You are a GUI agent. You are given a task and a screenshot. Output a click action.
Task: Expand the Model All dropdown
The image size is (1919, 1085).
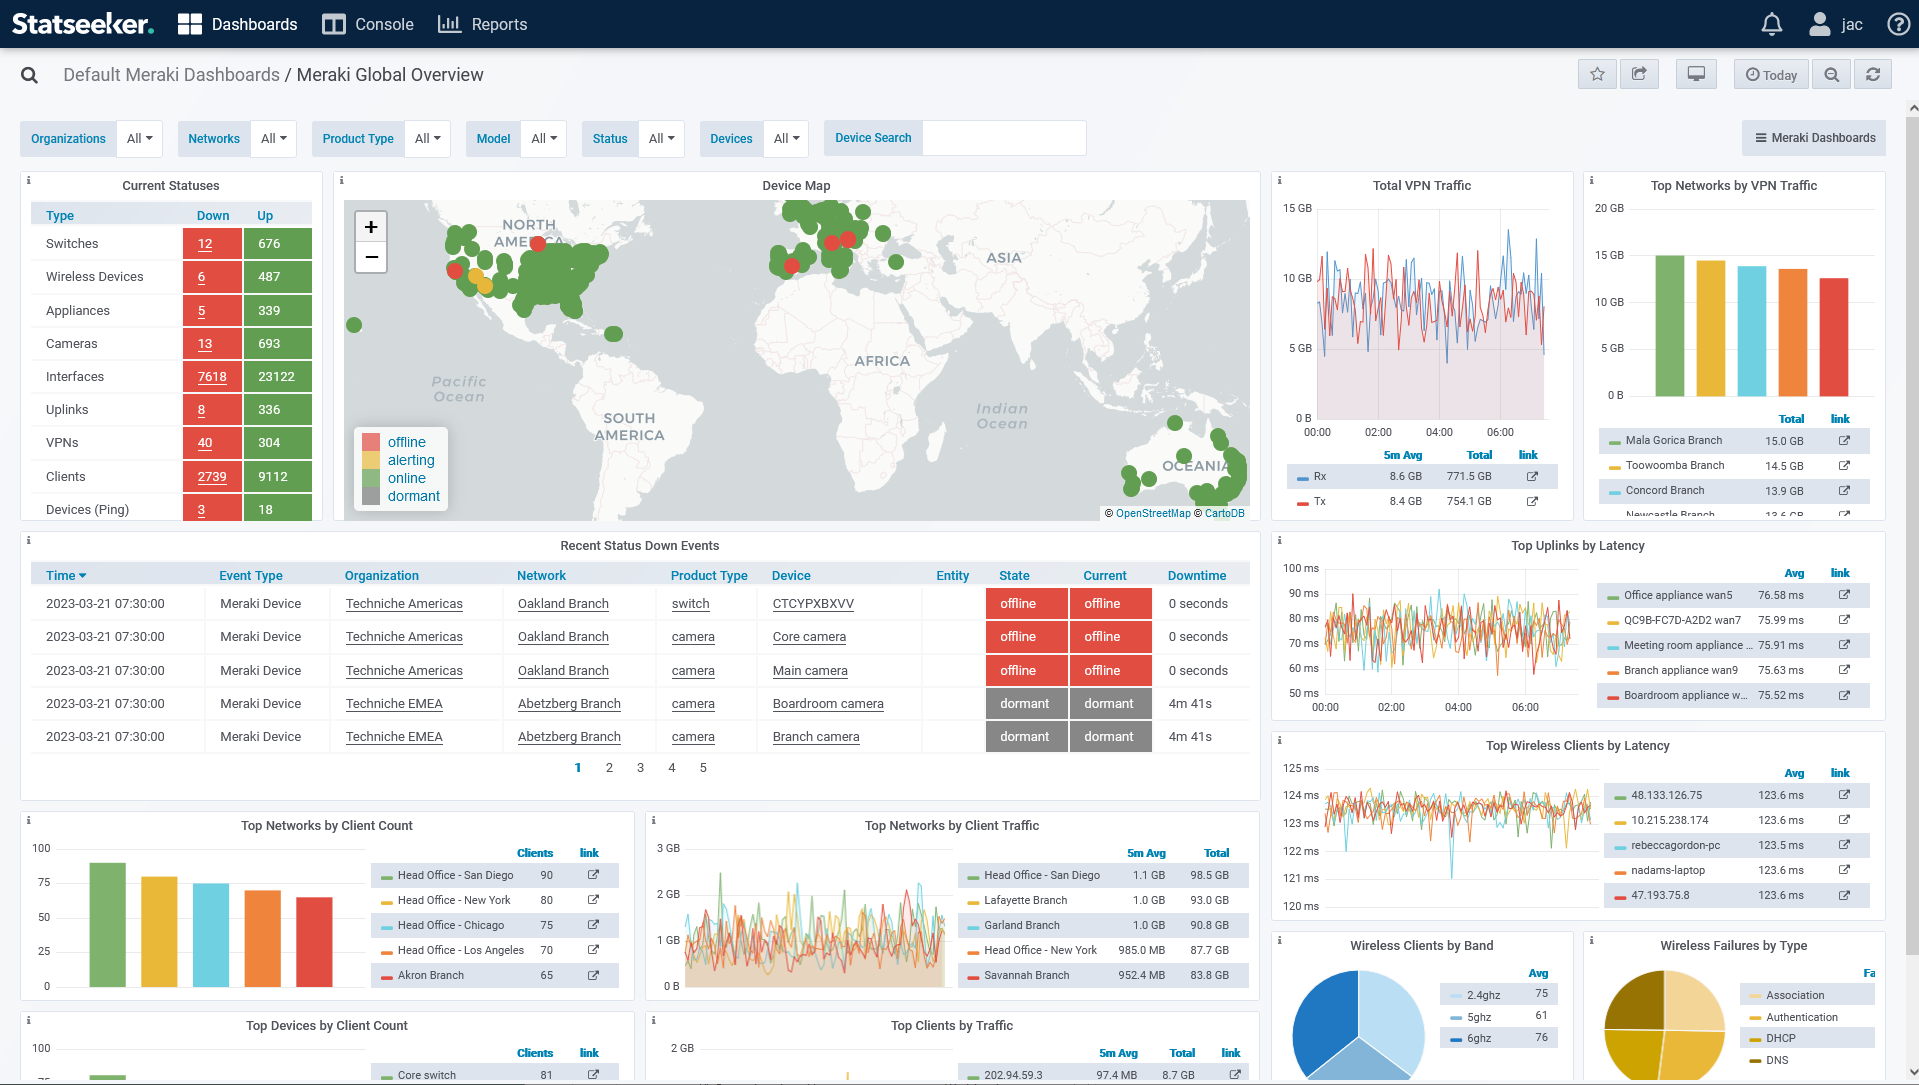544,138
